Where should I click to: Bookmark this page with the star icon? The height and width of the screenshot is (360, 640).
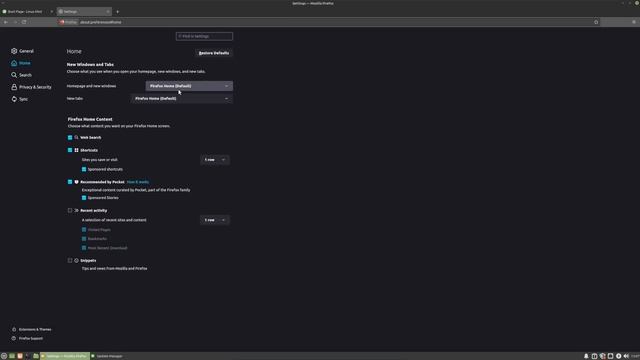coord(596,22)
